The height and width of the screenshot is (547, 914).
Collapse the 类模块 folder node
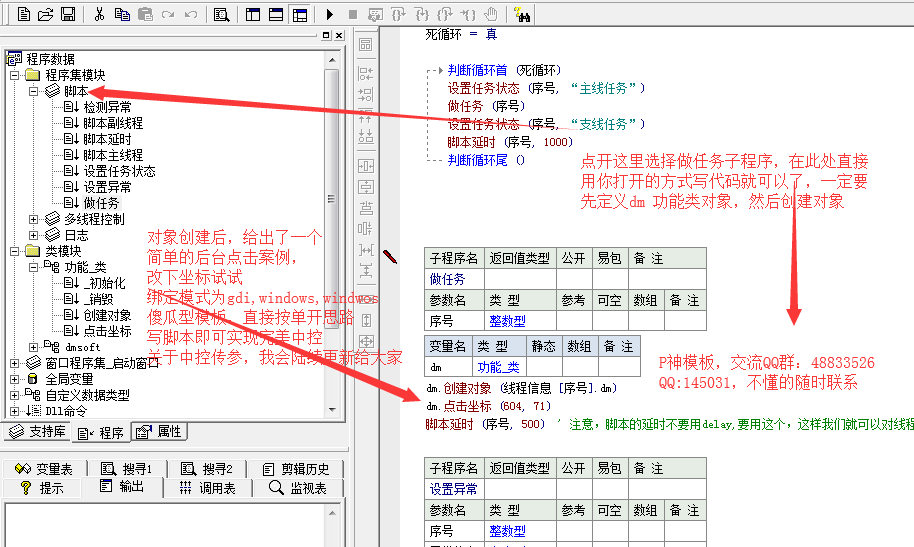[15, 251]
